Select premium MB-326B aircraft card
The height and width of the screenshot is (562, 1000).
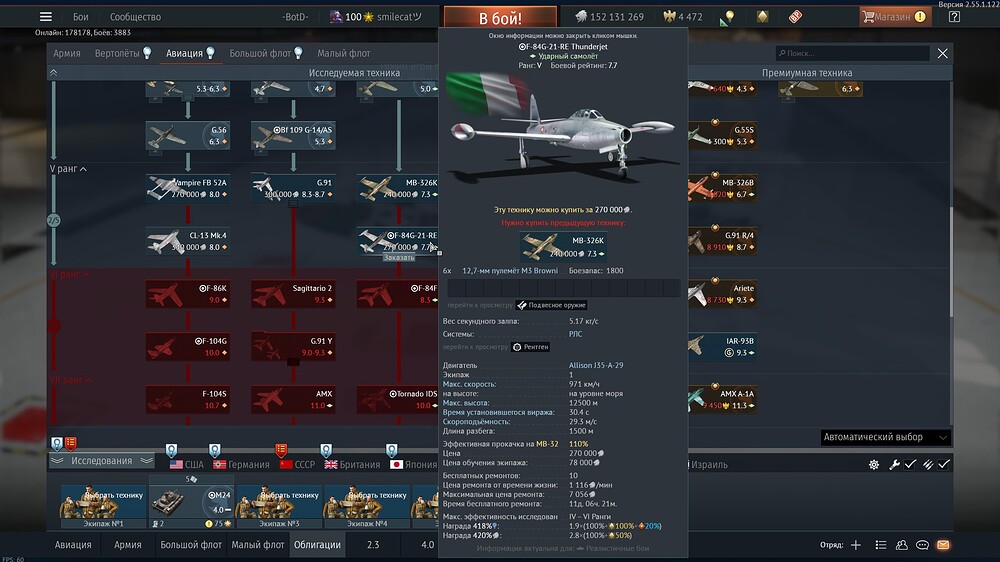pos(723,188)
